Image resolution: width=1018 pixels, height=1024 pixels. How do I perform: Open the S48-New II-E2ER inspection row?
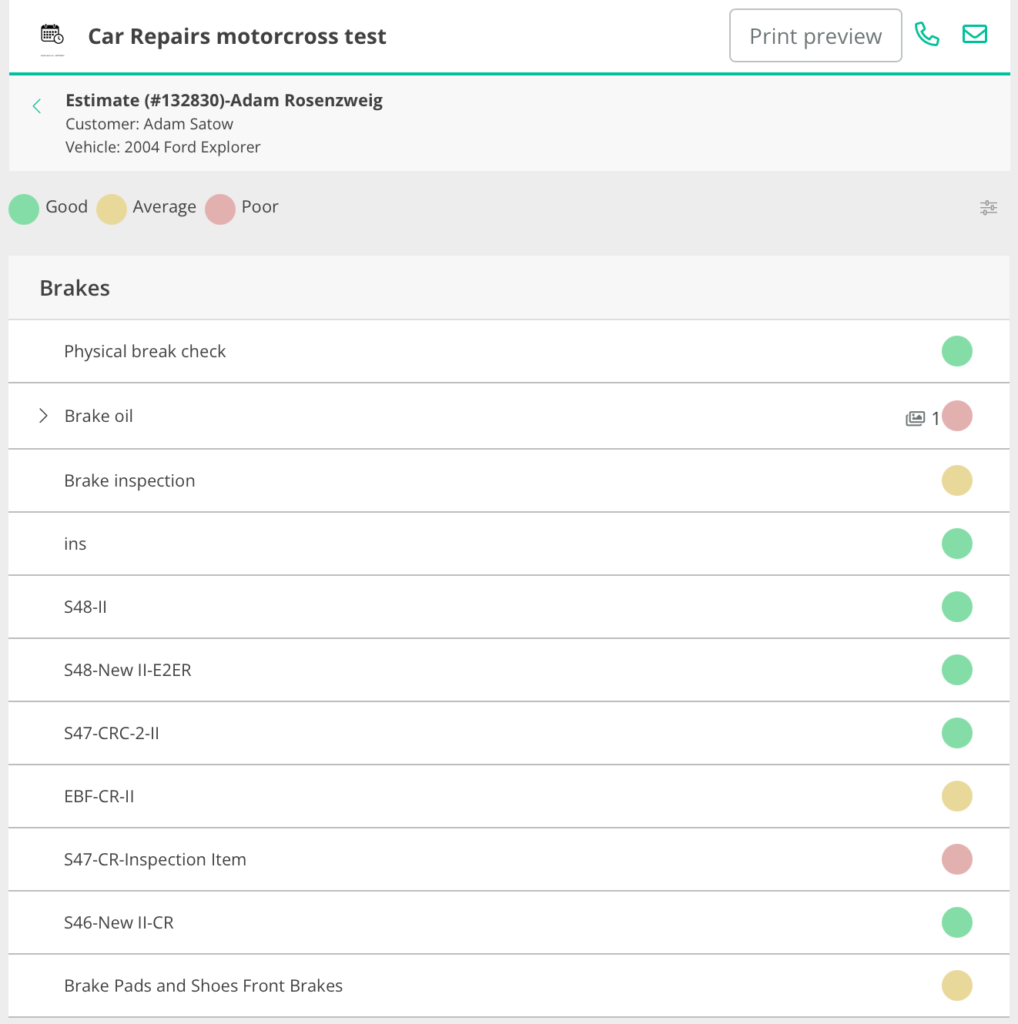point(127,670)
